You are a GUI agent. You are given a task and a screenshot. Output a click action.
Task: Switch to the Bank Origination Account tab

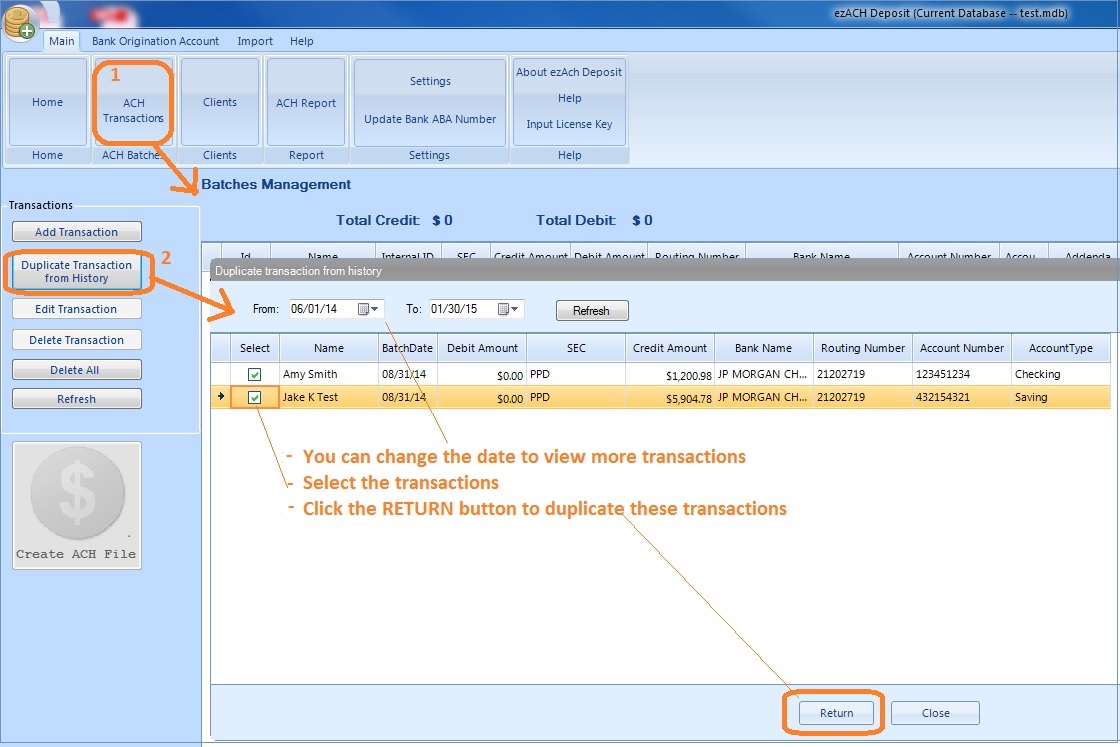pos(155,41)
